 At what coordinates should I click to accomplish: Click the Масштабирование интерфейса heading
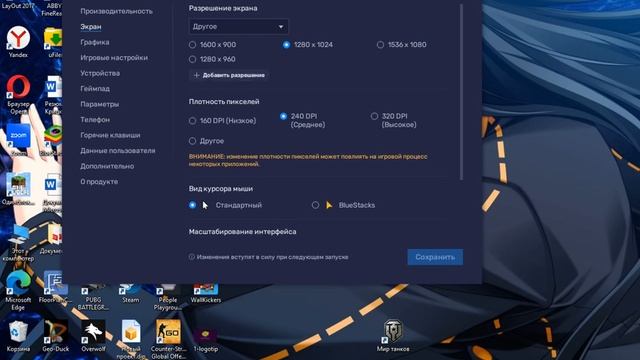click(x=242, y=232)
